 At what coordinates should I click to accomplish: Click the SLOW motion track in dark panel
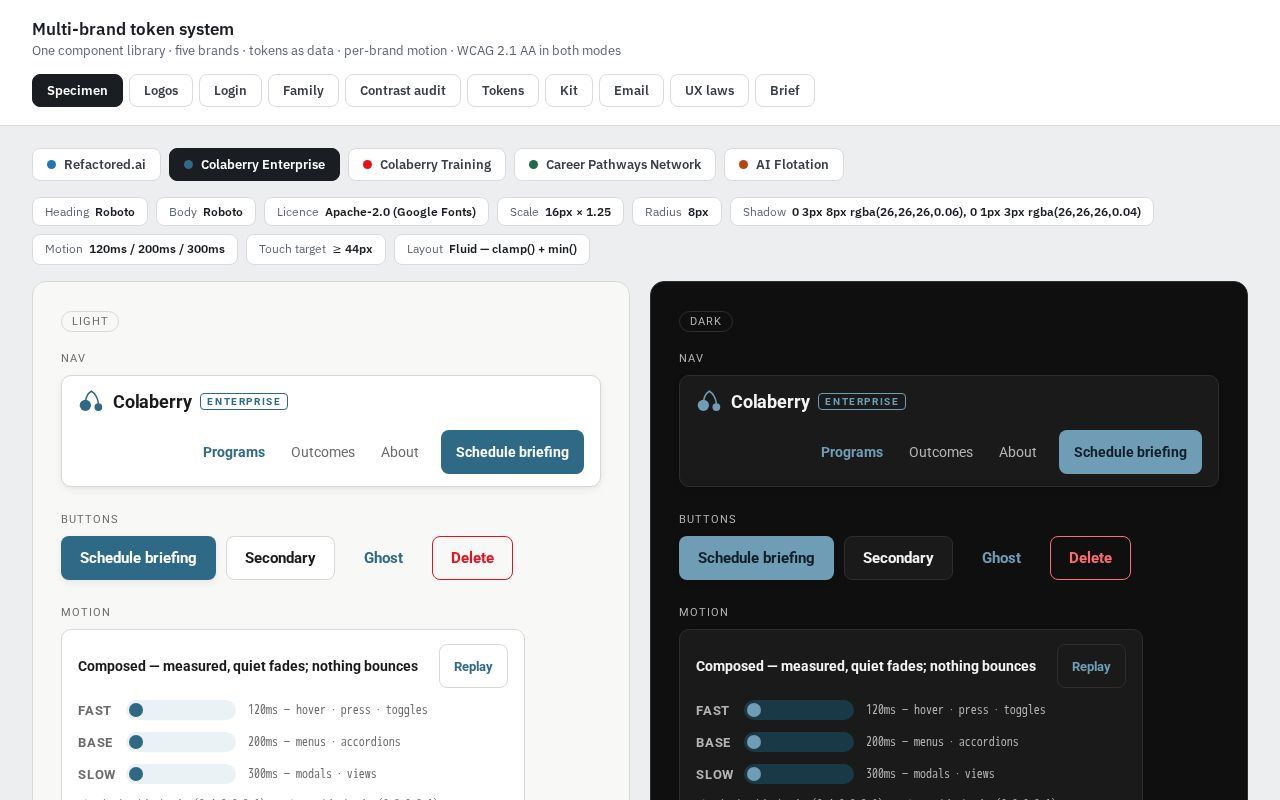click(799, 774)
